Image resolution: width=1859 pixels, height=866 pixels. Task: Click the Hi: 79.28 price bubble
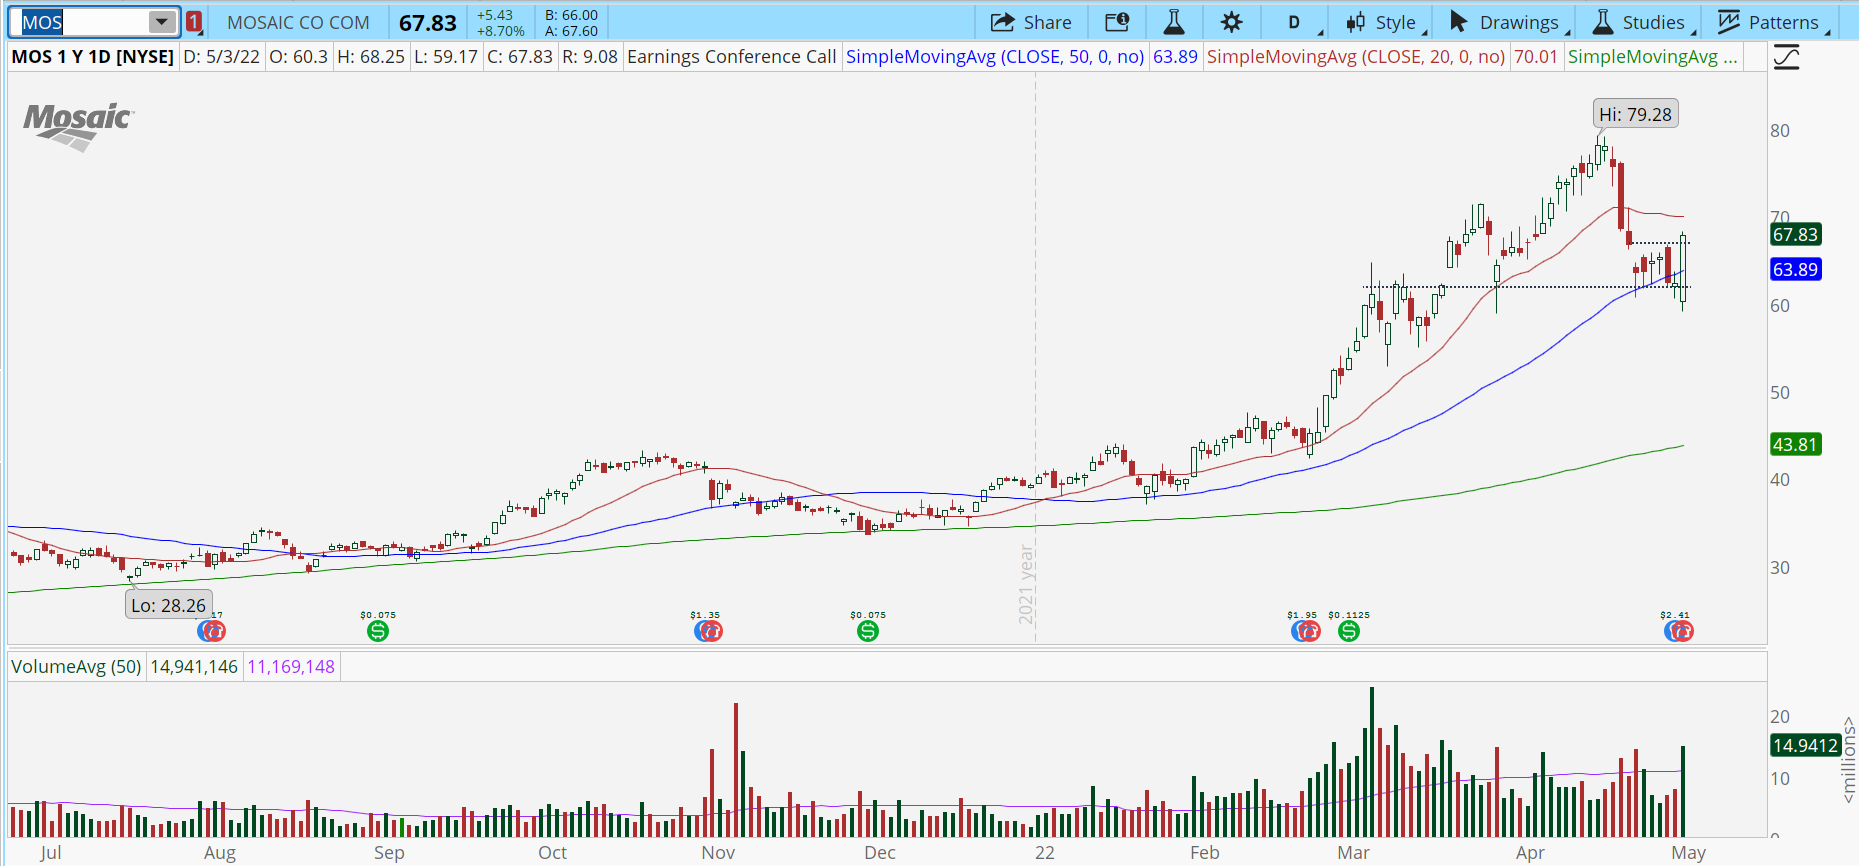(x=1635, y=114)
